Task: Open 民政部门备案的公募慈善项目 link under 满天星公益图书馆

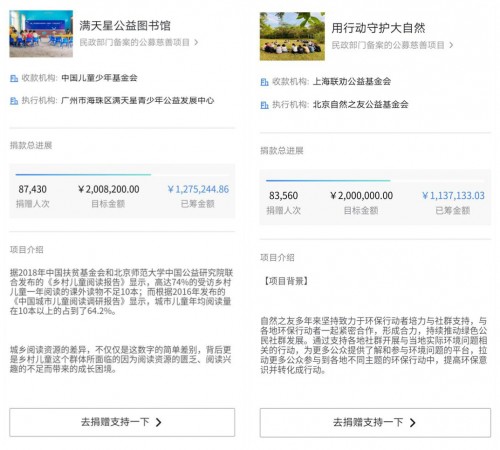Action: pyautogui.click(x=135, y=42)
